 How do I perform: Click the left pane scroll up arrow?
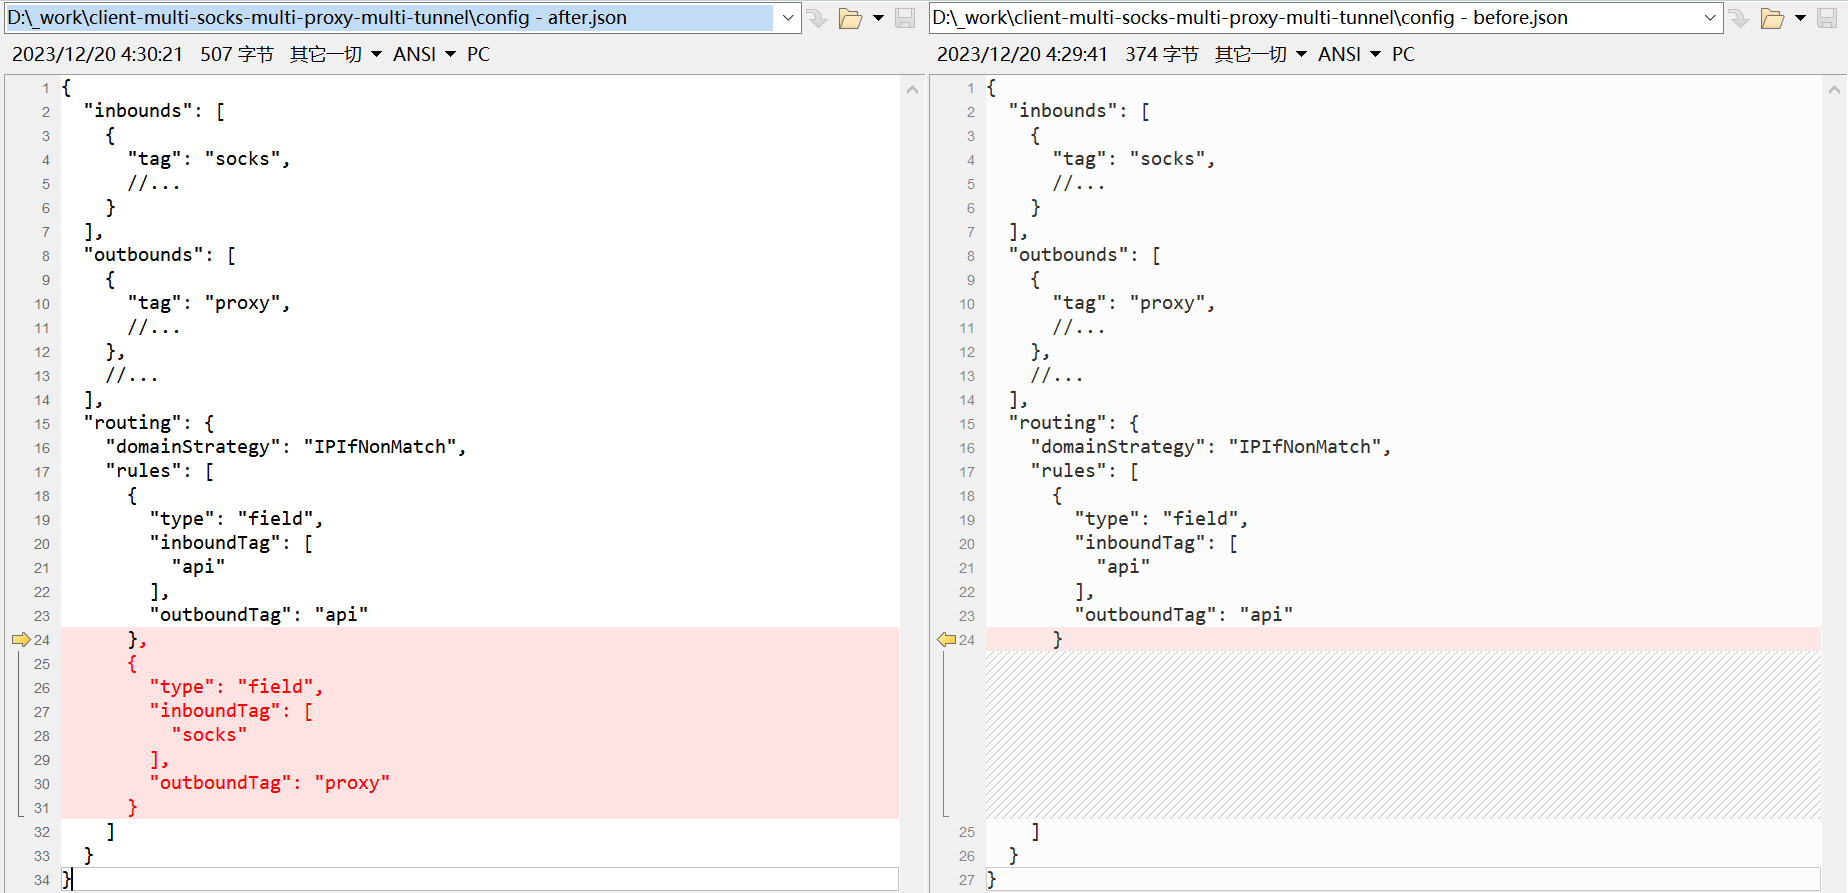click(912, 90)
